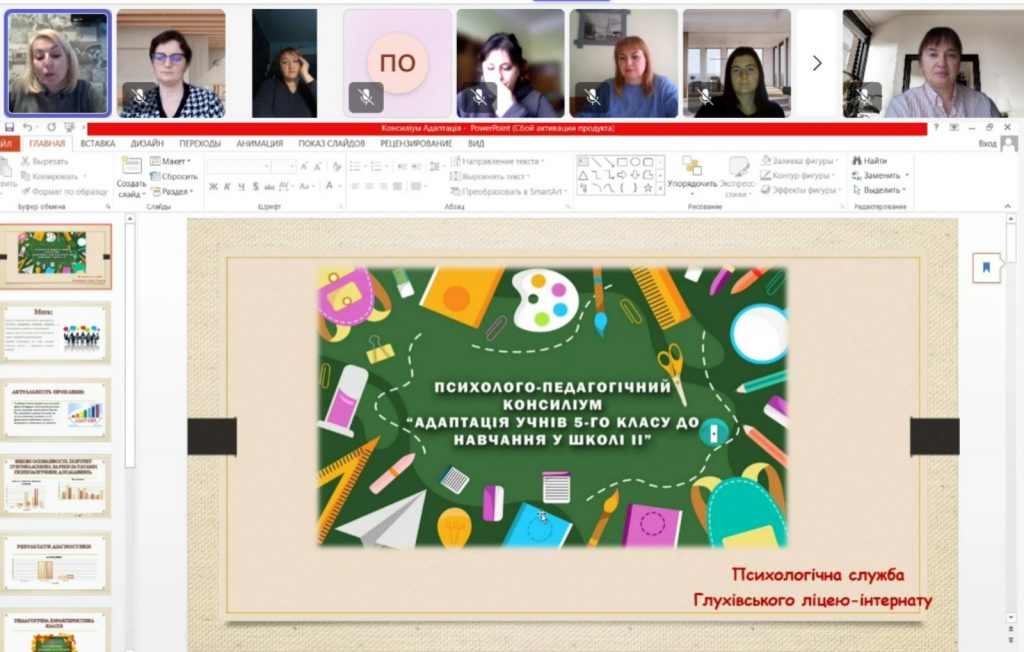Justify text in paragraph group
The height and width of the screenshot is (652, 1024).
pyautogui.click(x=397, y=187)
